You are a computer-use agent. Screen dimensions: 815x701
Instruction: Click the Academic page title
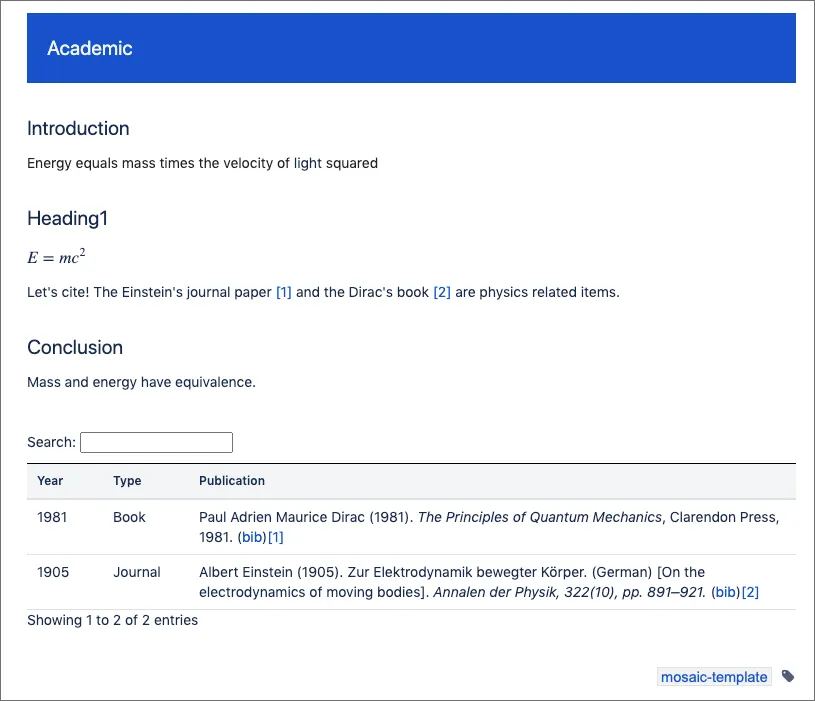click(x=90, y=48)
